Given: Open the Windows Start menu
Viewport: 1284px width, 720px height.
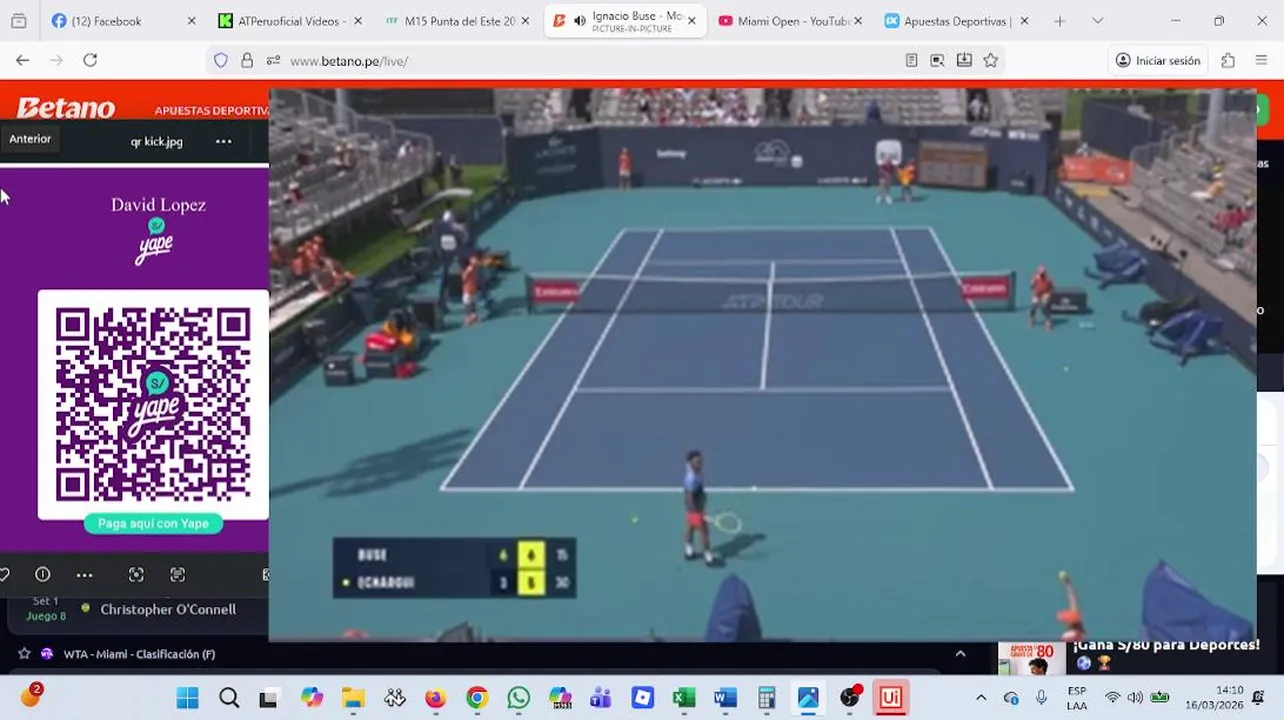Looking at the screenshot, I should click(x=187, y=697).
